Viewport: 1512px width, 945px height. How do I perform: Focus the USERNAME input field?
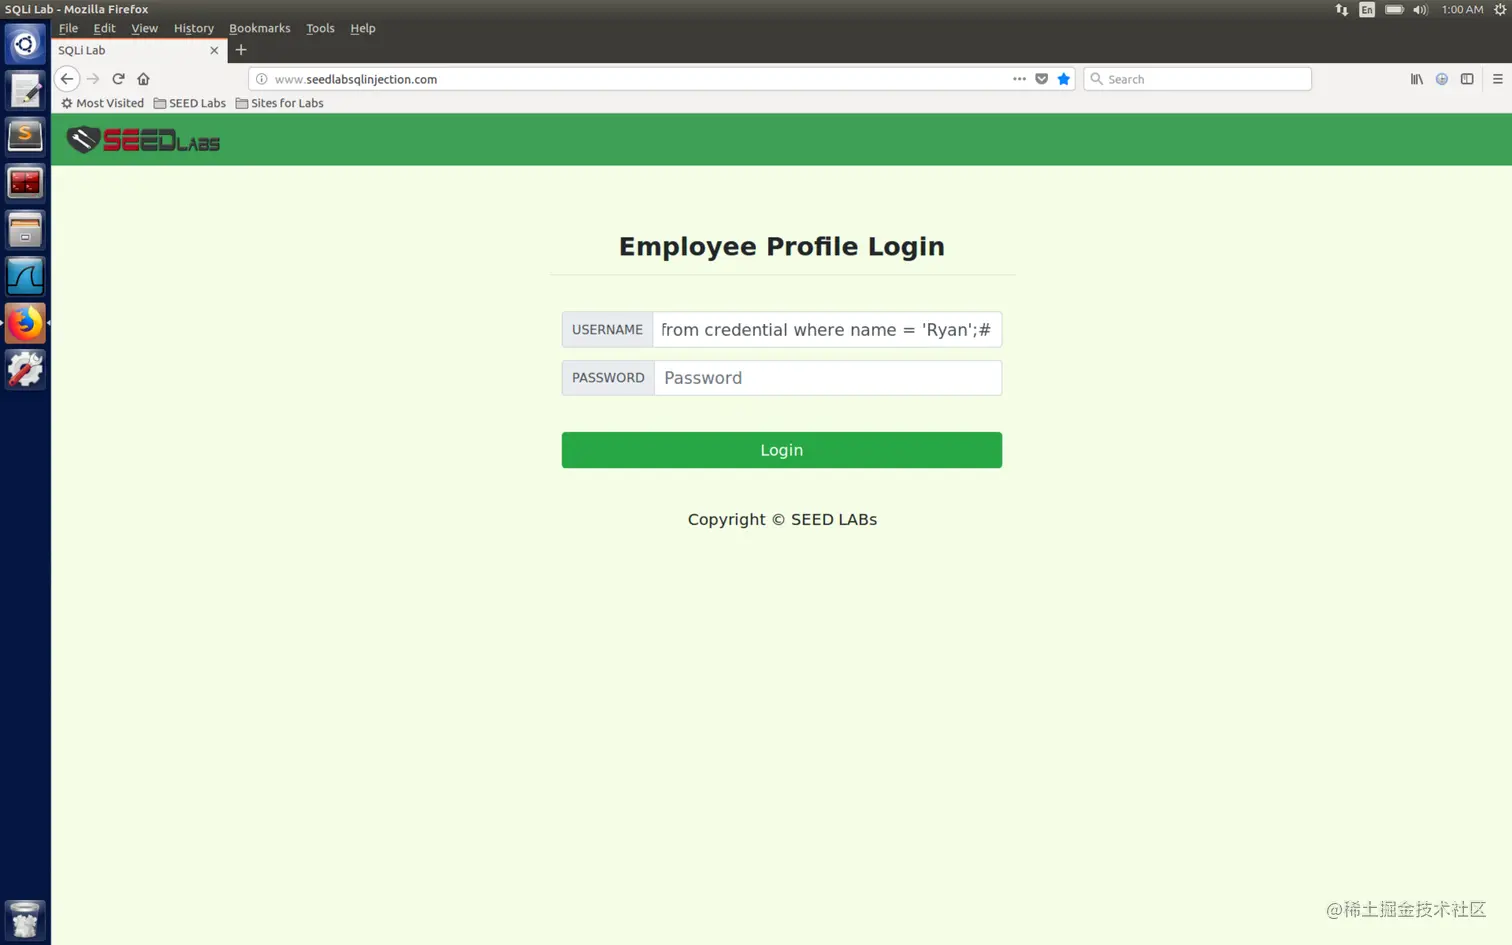pyautogui.click(x=827, y=330)
